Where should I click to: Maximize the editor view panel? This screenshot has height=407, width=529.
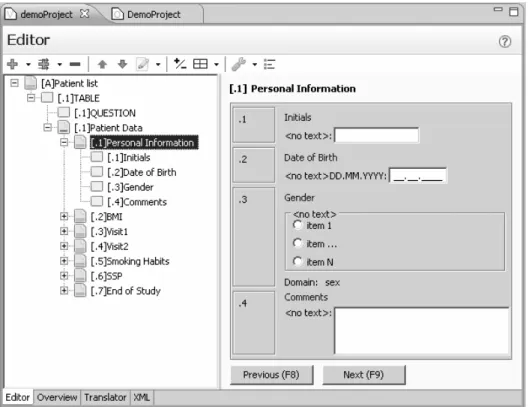tap(513, 11)
